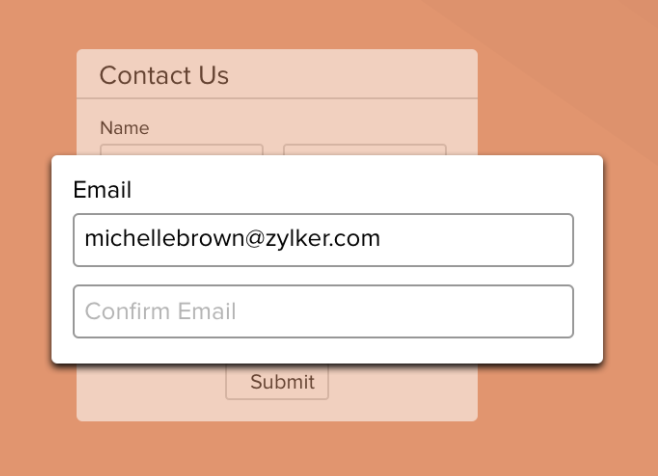This screenshot has width=658, height=476.
Task: Click empty right end of Email field
Action: click(500, 240)
